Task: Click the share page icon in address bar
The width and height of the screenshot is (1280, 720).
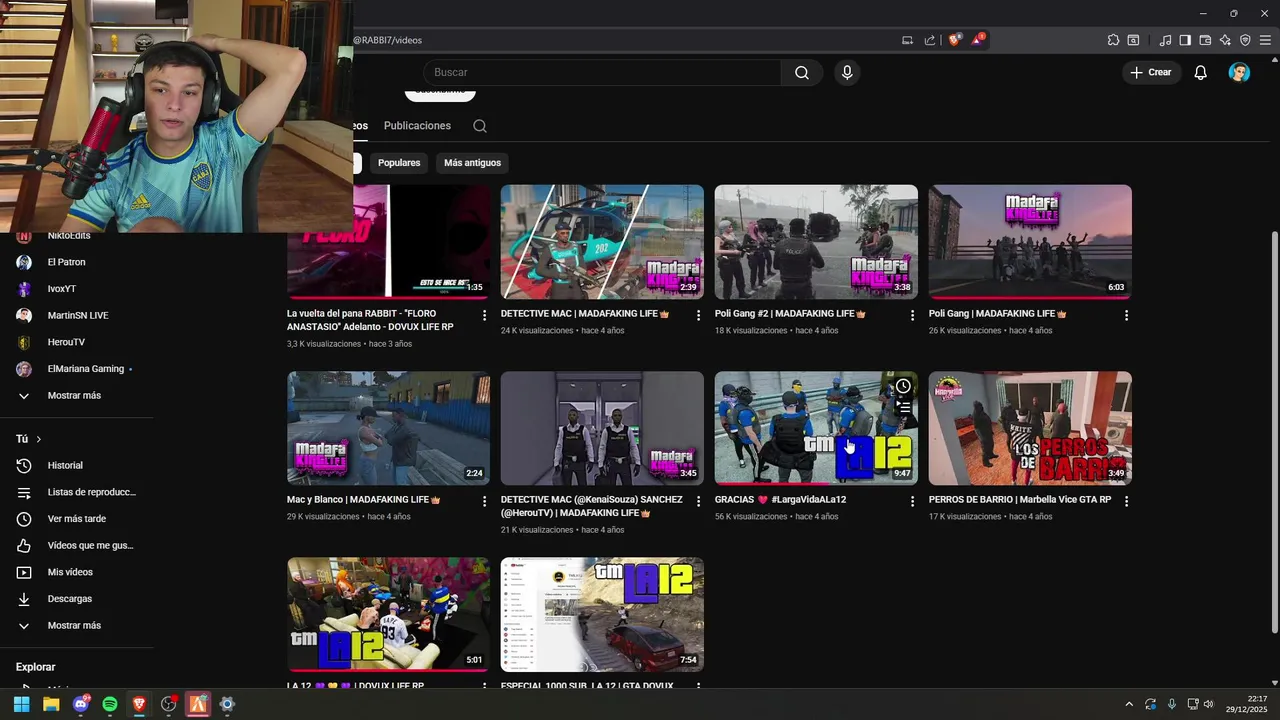Action: click(x=930, y=40)
